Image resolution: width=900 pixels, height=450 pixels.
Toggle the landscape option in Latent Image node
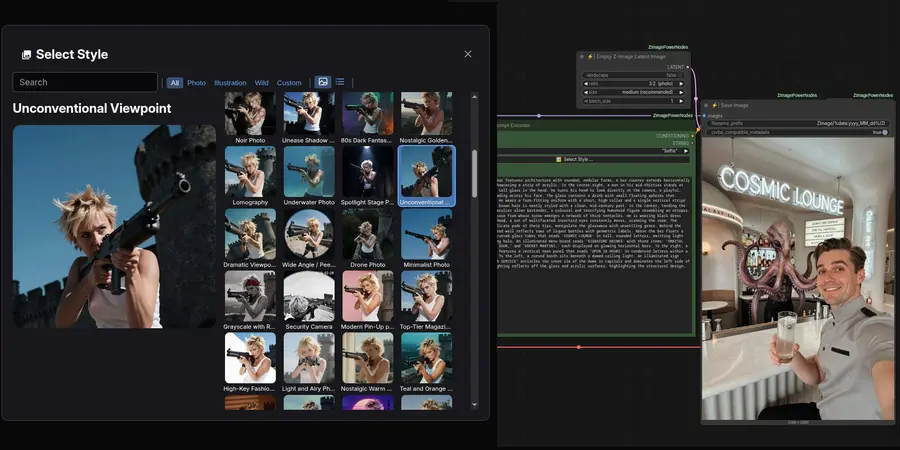tap(634, 75)
